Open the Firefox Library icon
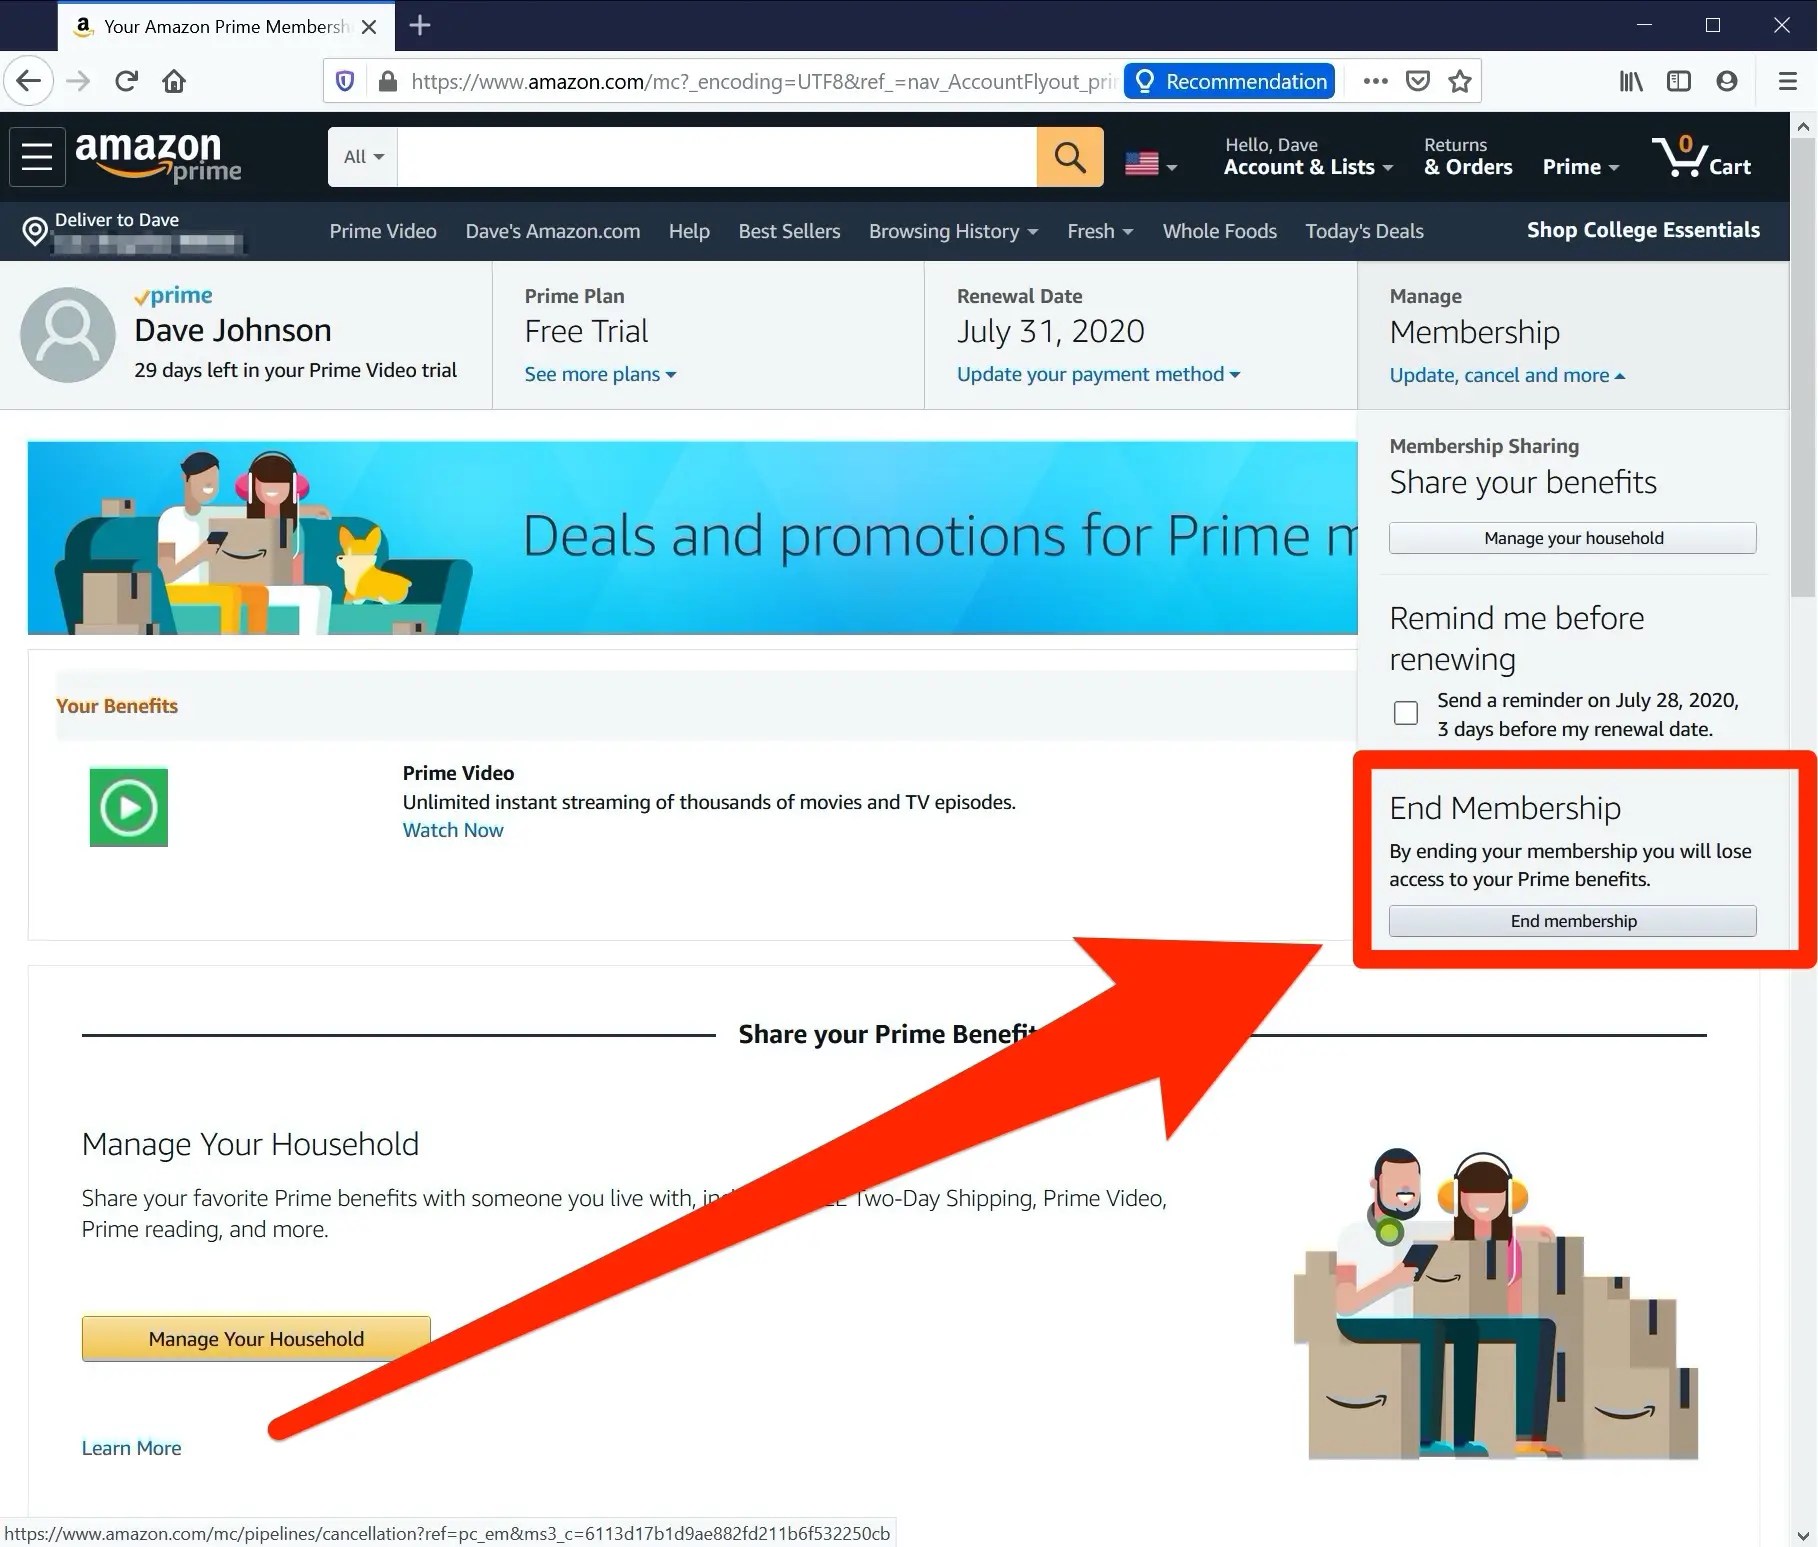The width and height of the screenshot is (1818, 1547). (1631, 81)
